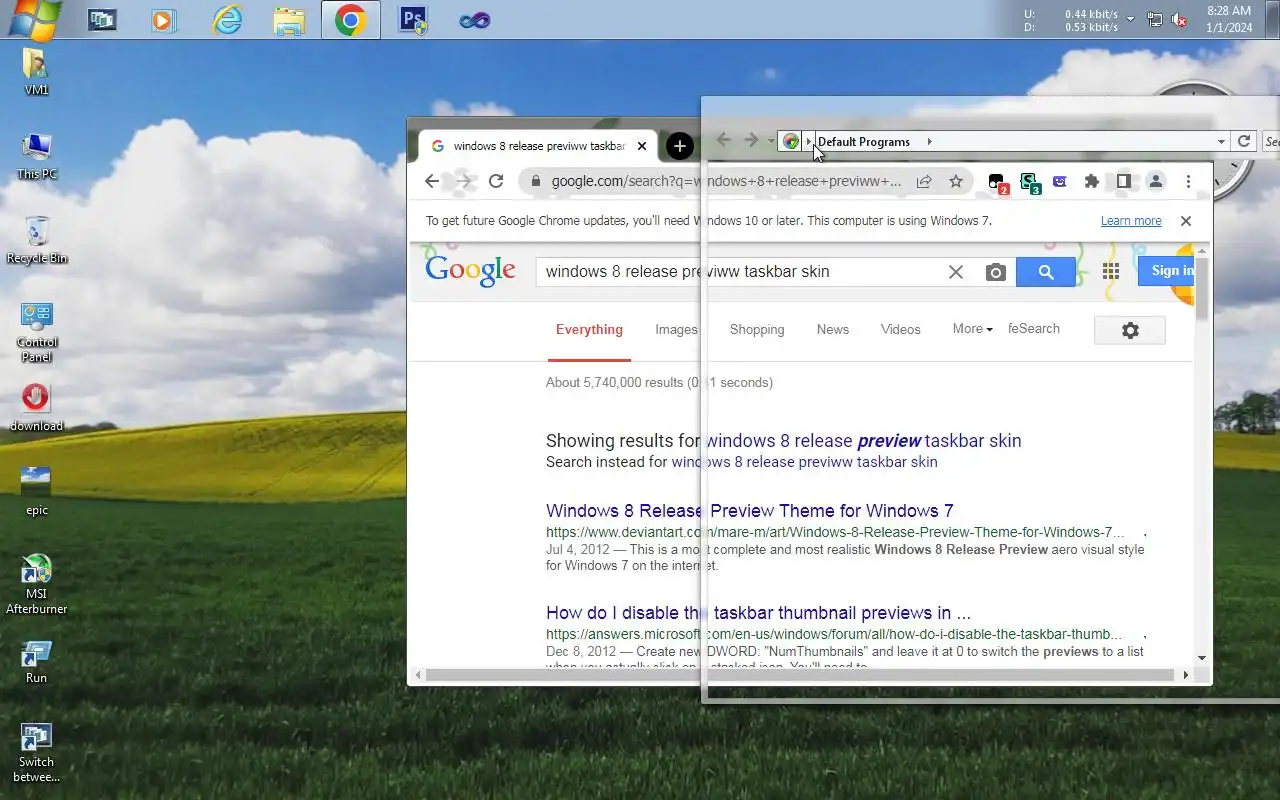
Task: Open the Chrome profile avatar
Action: (1155, 181)
